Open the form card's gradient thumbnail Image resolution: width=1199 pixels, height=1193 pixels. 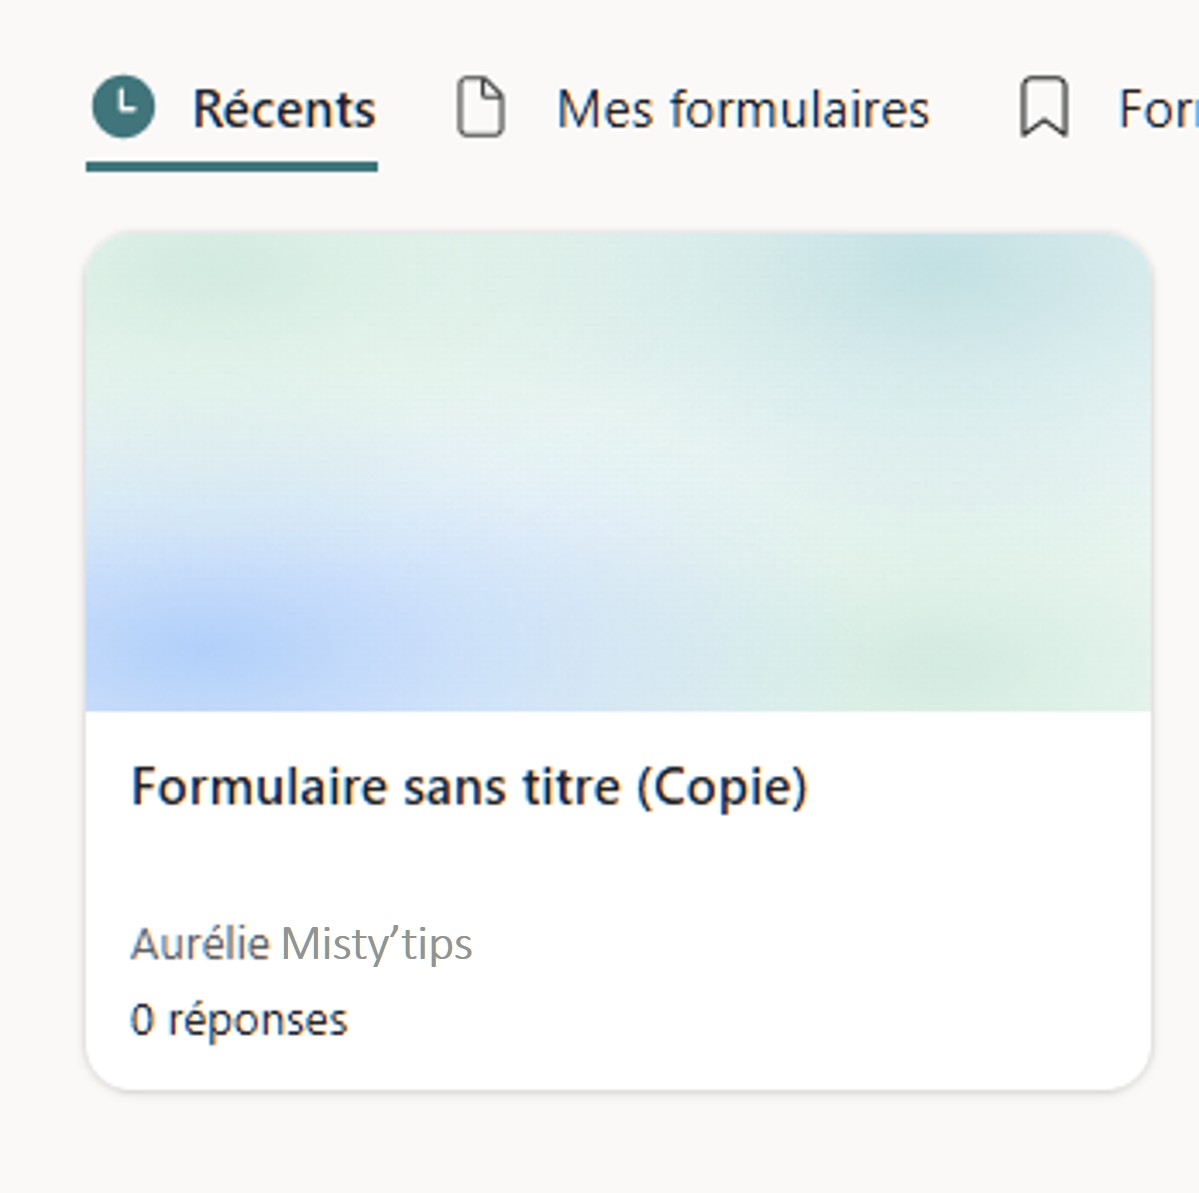click(618, 470)
